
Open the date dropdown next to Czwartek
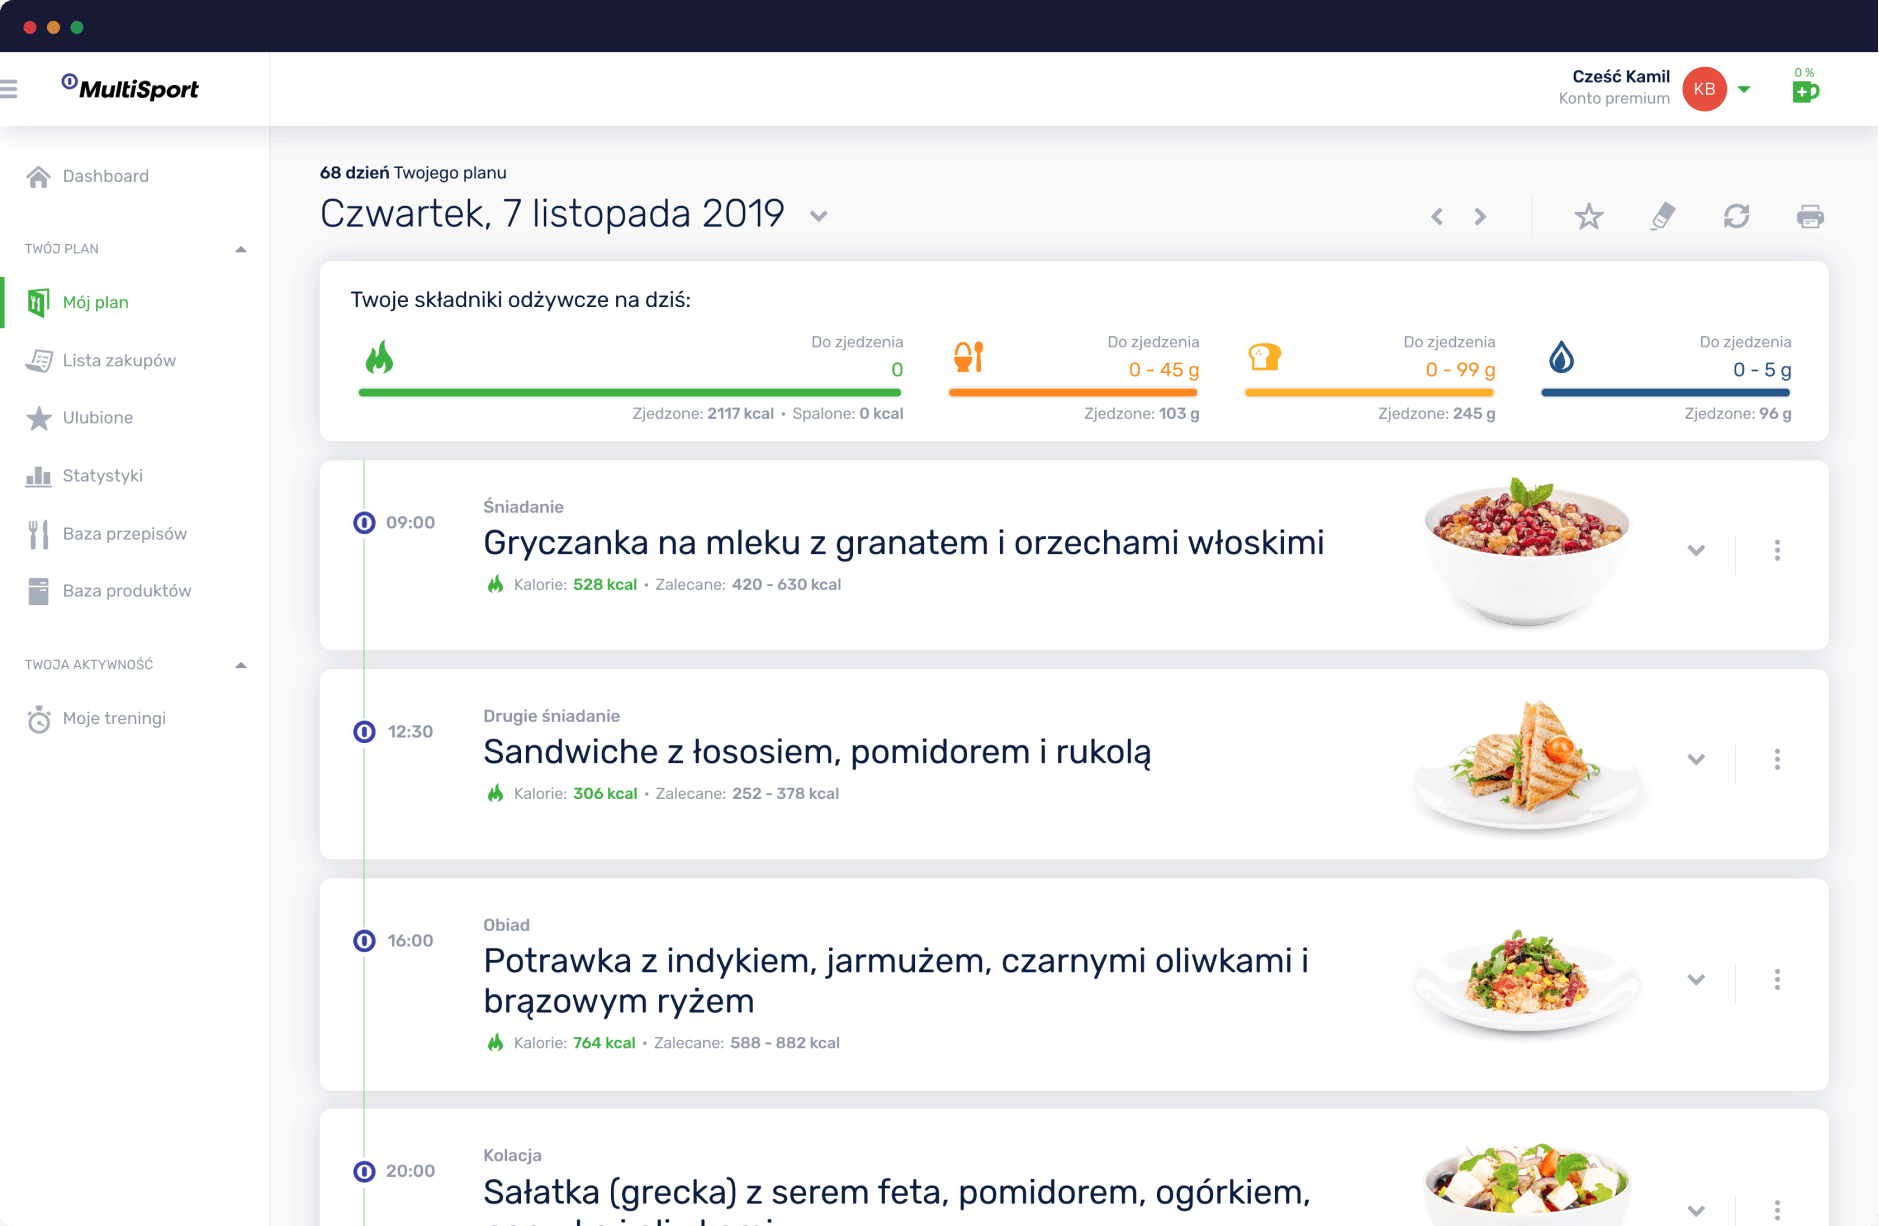[819, 216]
